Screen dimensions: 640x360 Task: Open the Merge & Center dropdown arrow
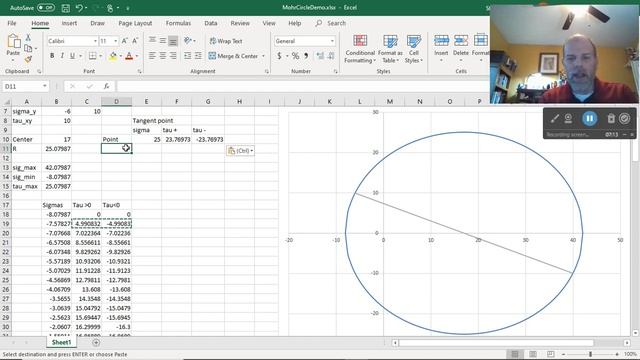pos(263,56)
